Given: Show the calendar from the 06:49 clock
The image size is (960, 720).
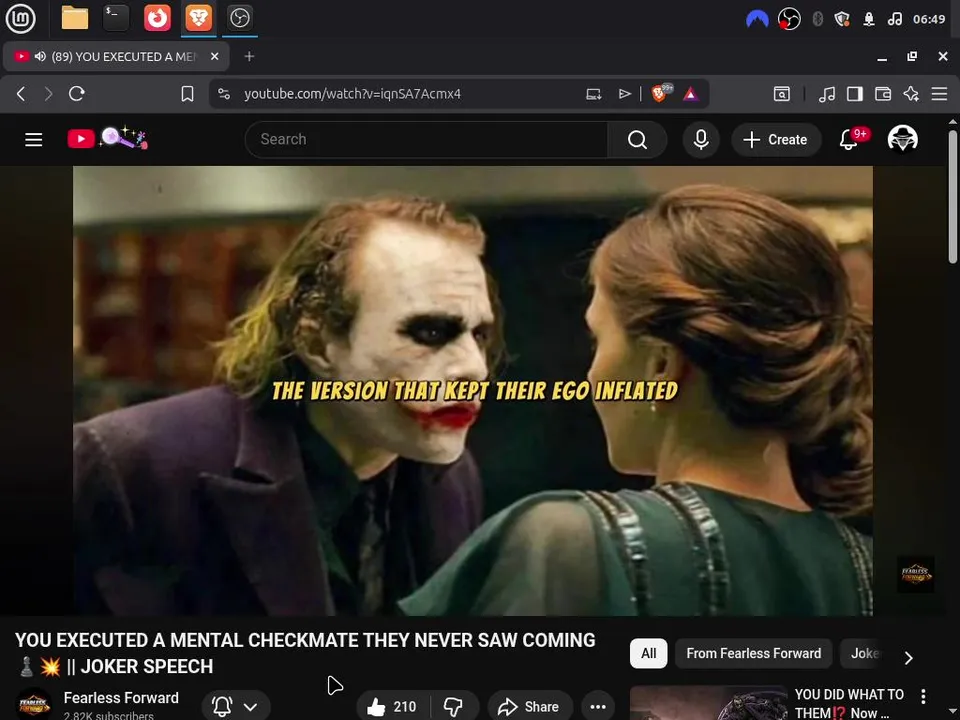Looking at the screenshot, I should [929, 20].
